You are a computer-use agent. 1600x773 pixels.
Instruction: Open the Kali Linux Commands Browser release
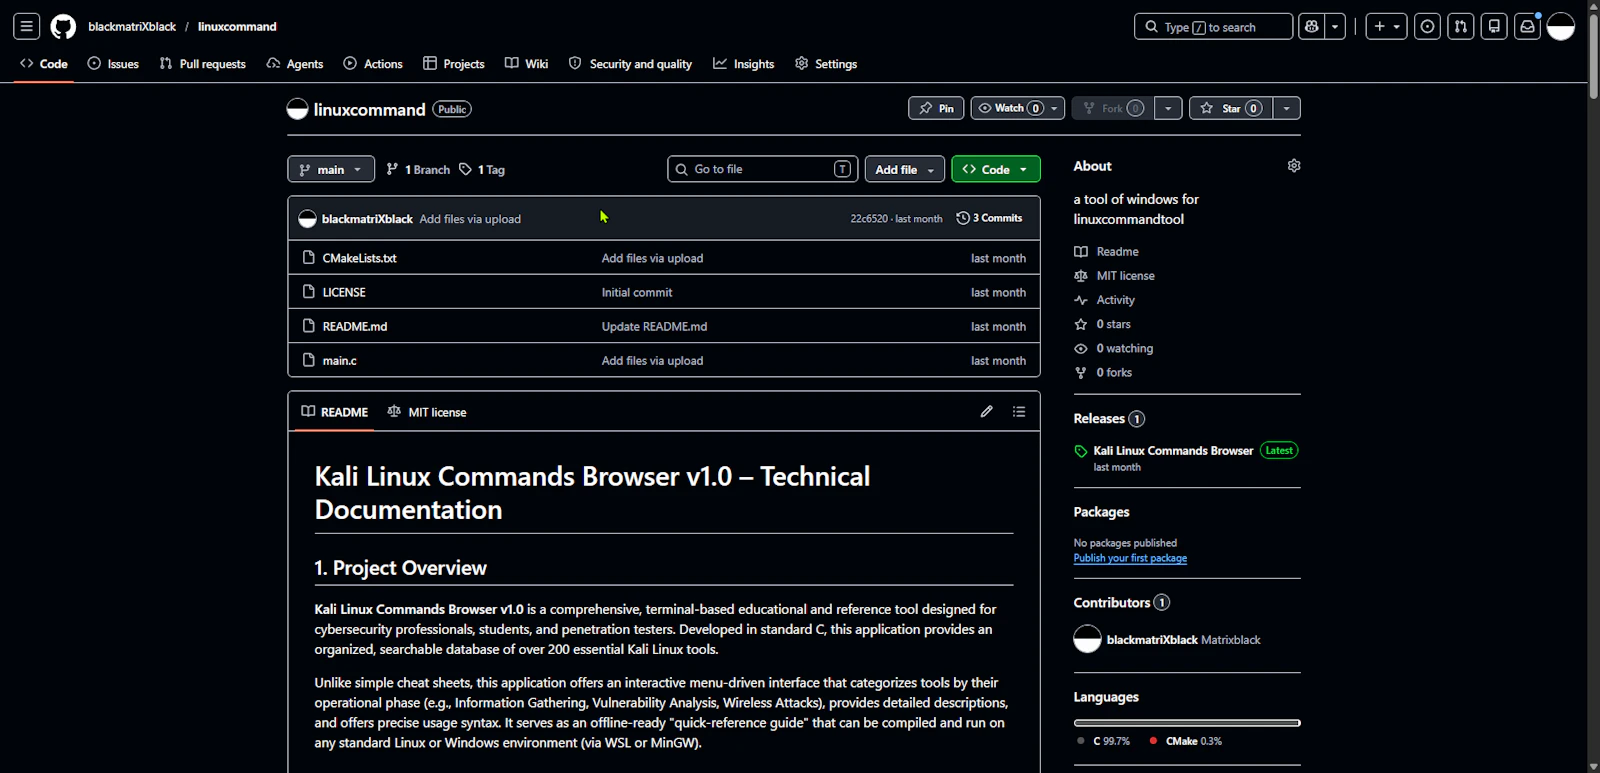pos(1173,451)
